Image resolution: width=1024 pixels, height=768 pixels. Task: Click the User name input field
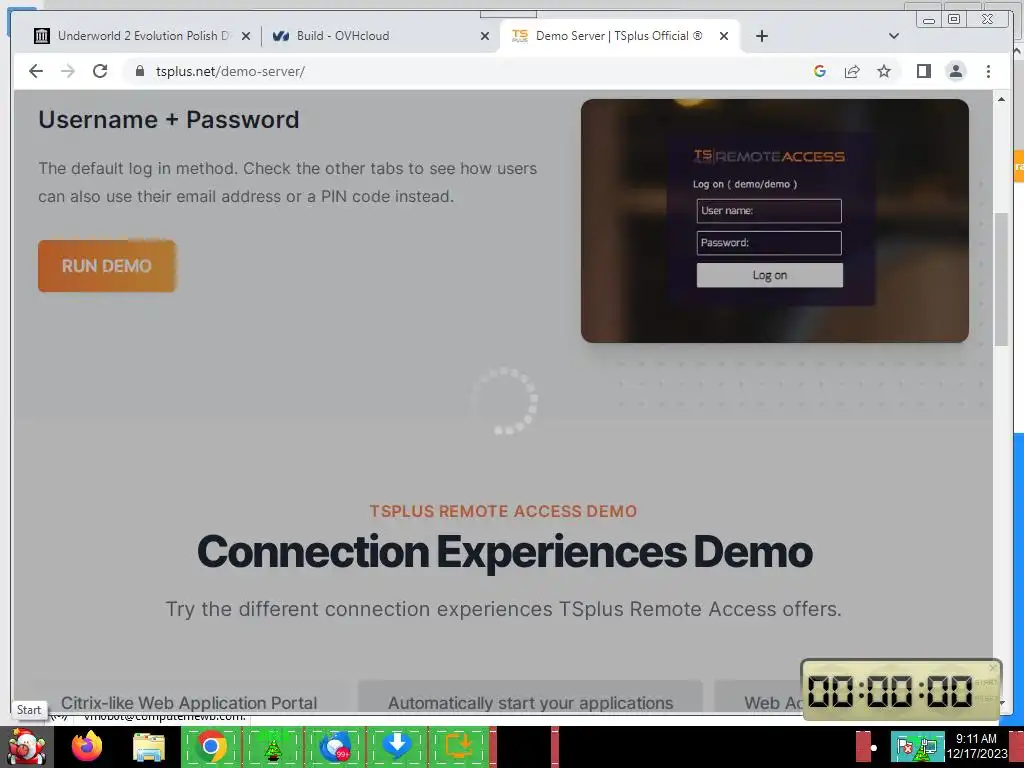769,211
